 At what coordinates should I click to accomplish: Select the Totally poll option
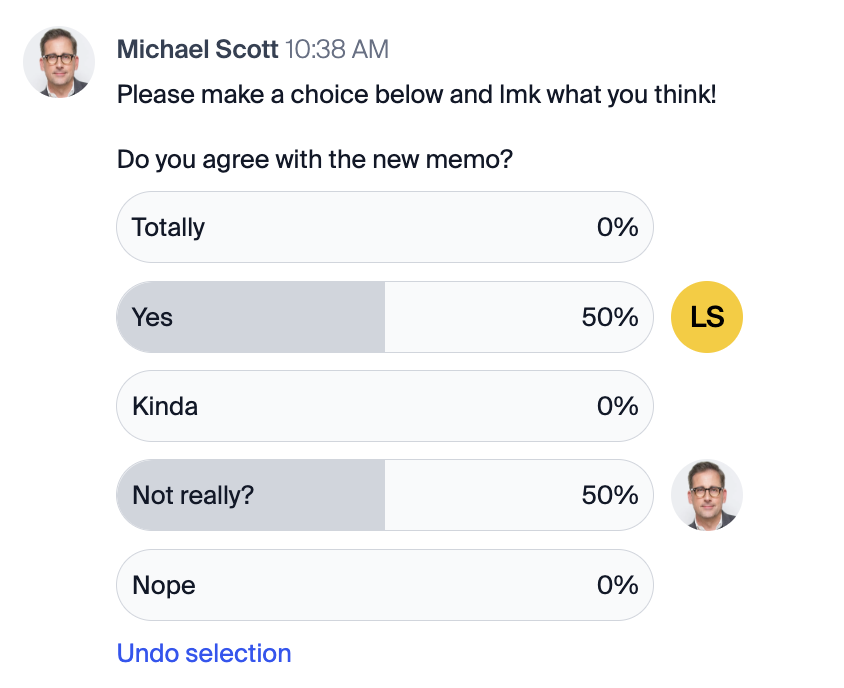point(384,227)
